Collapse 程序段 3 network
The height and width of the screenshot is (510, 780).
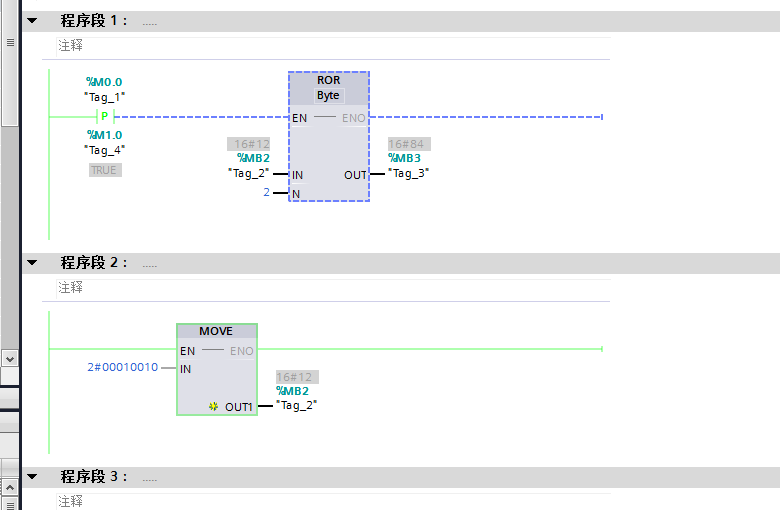click(x=32, y=477)
